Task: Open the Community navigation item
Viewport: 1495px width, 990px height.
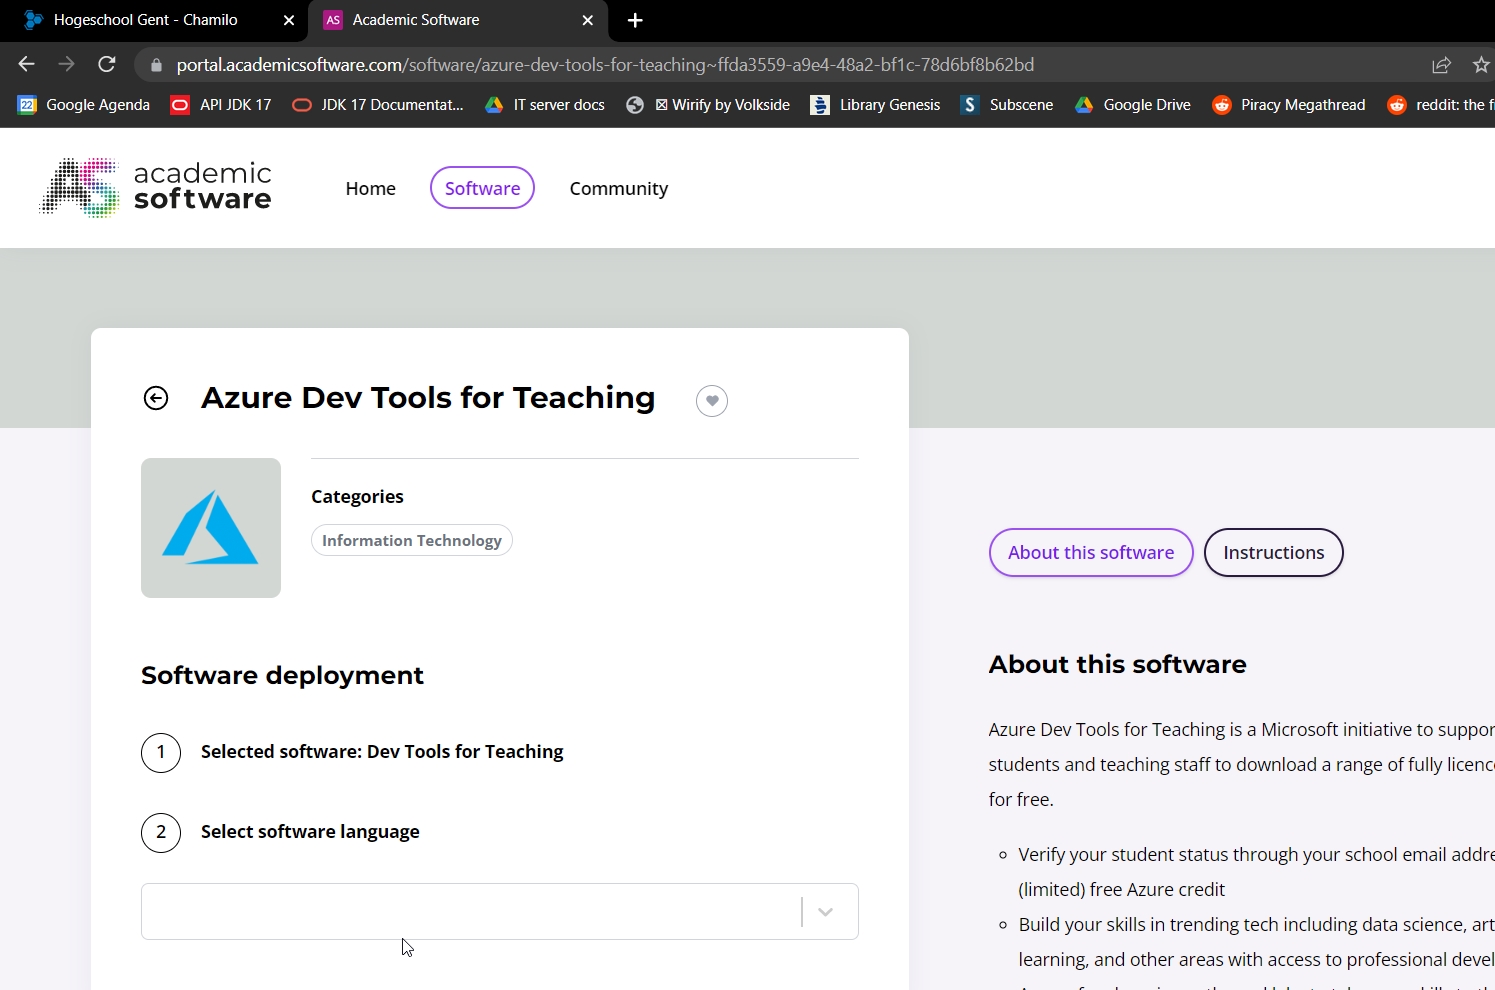Action: (x=619, y=188)
